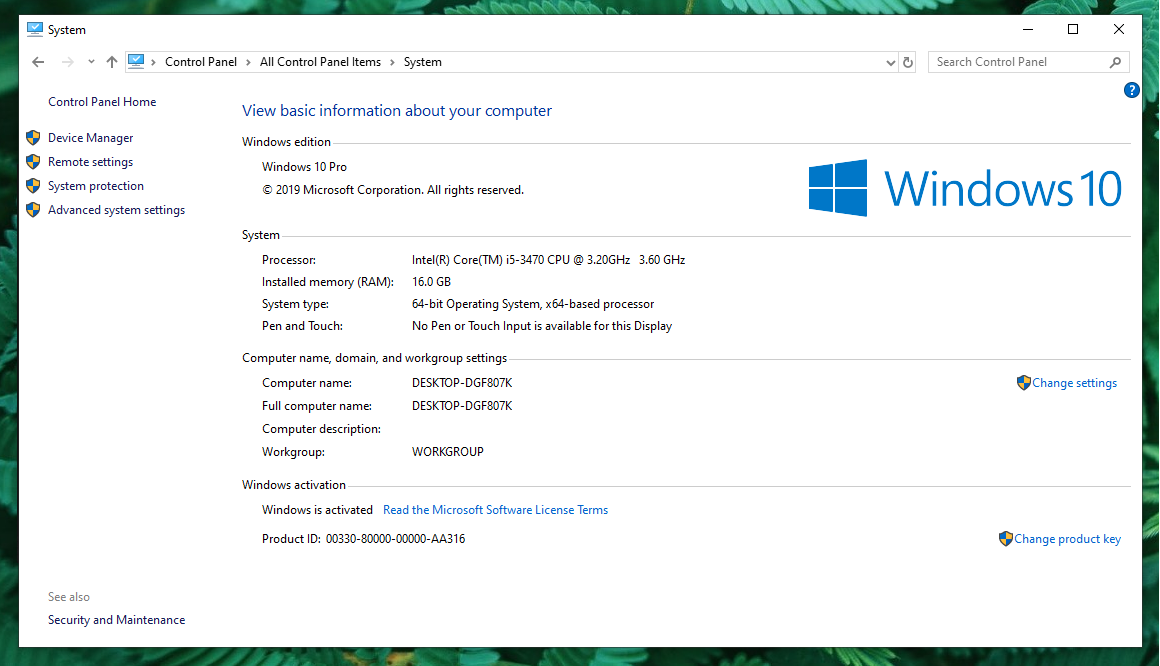The height and width of the screenshot is (666, 1160).
Task: Open Remote settings link
Action: point(90,162)
